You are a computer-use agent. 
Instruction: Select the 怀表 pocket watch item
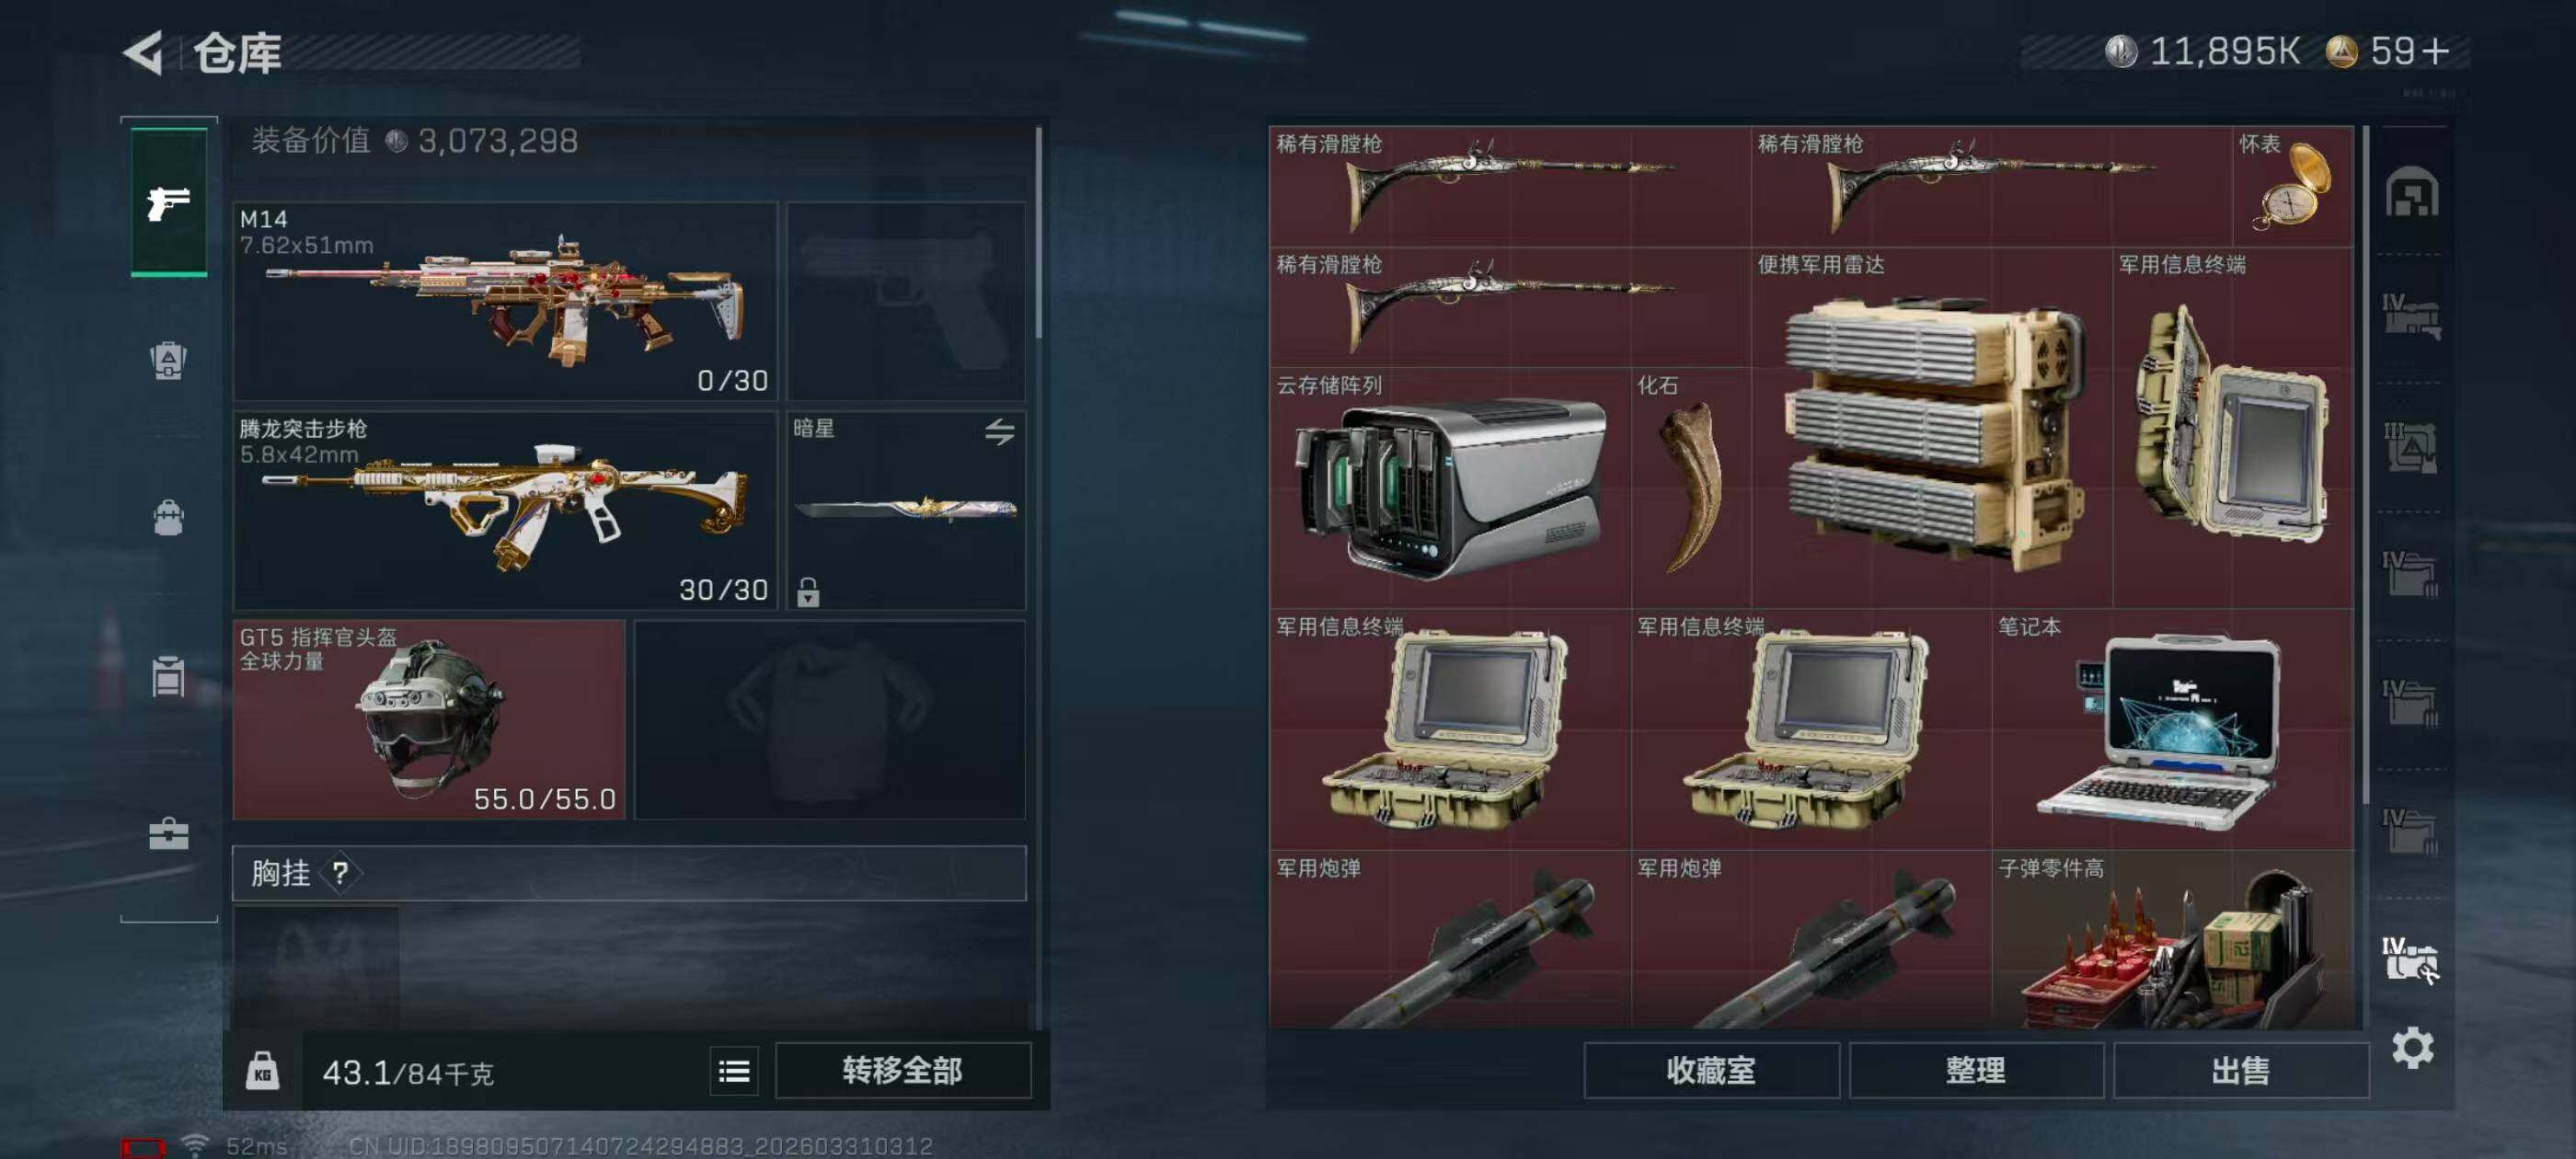(2292, 186)
